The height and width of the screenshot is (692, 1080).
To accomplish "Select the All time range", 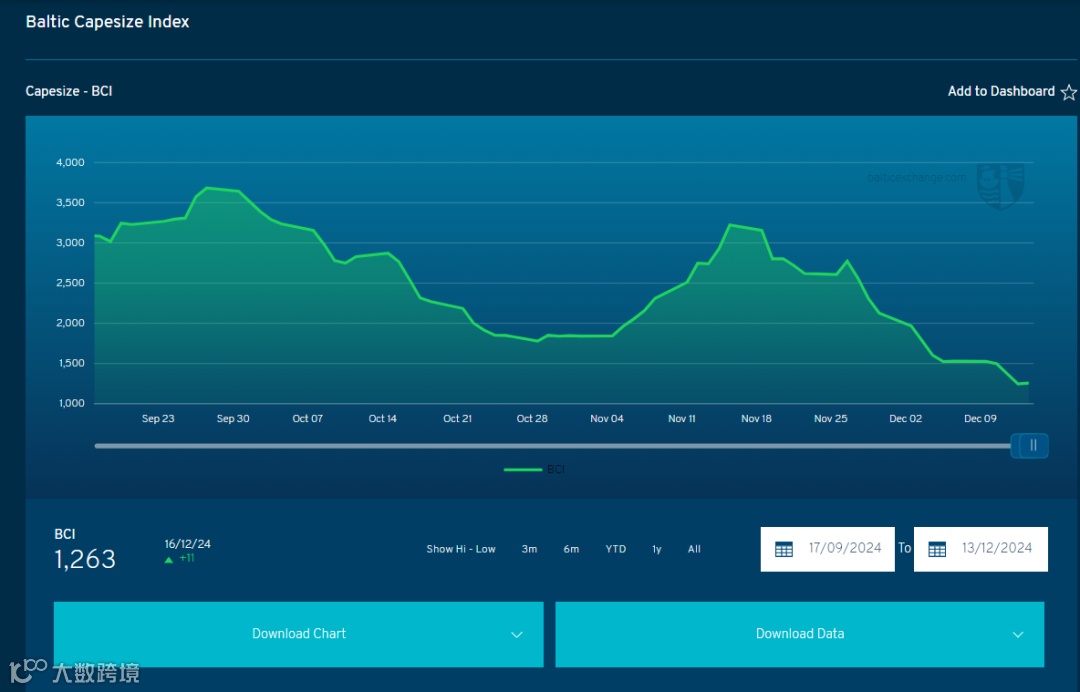I will (x=694, y=549).
